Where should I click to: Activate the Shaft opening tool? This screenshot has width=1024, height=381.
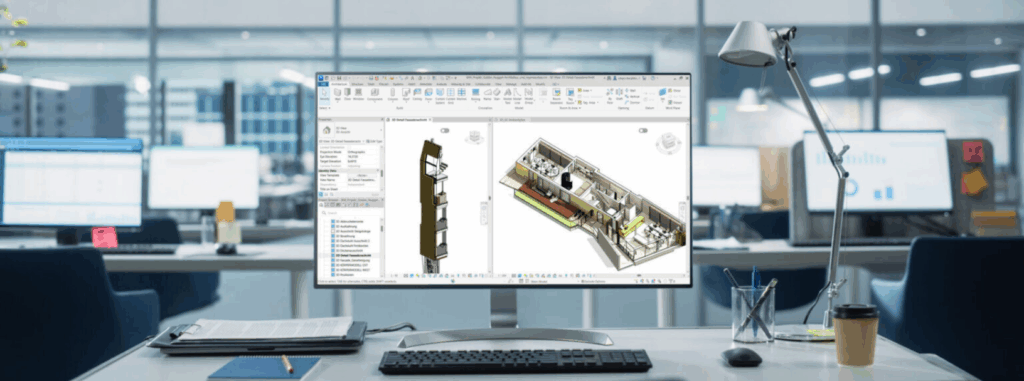[x=619, y=95]
